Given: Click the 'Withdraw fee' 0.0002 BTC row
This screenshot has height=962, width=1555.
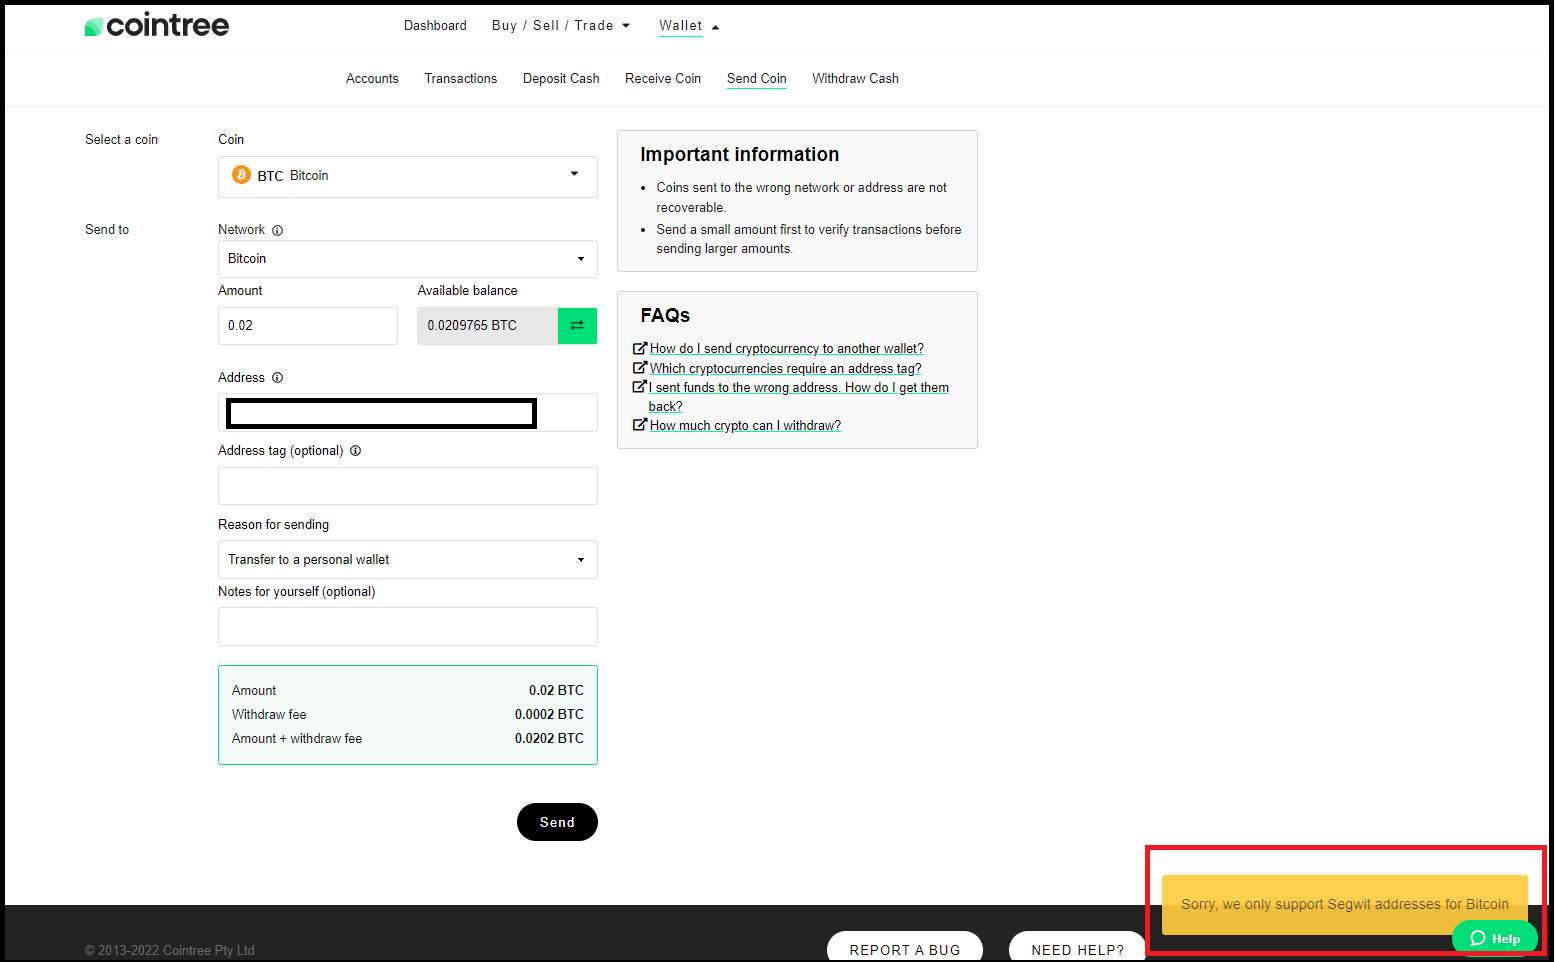Looking at the screenshot, I should pyautogui.click(x=408, y=715).
